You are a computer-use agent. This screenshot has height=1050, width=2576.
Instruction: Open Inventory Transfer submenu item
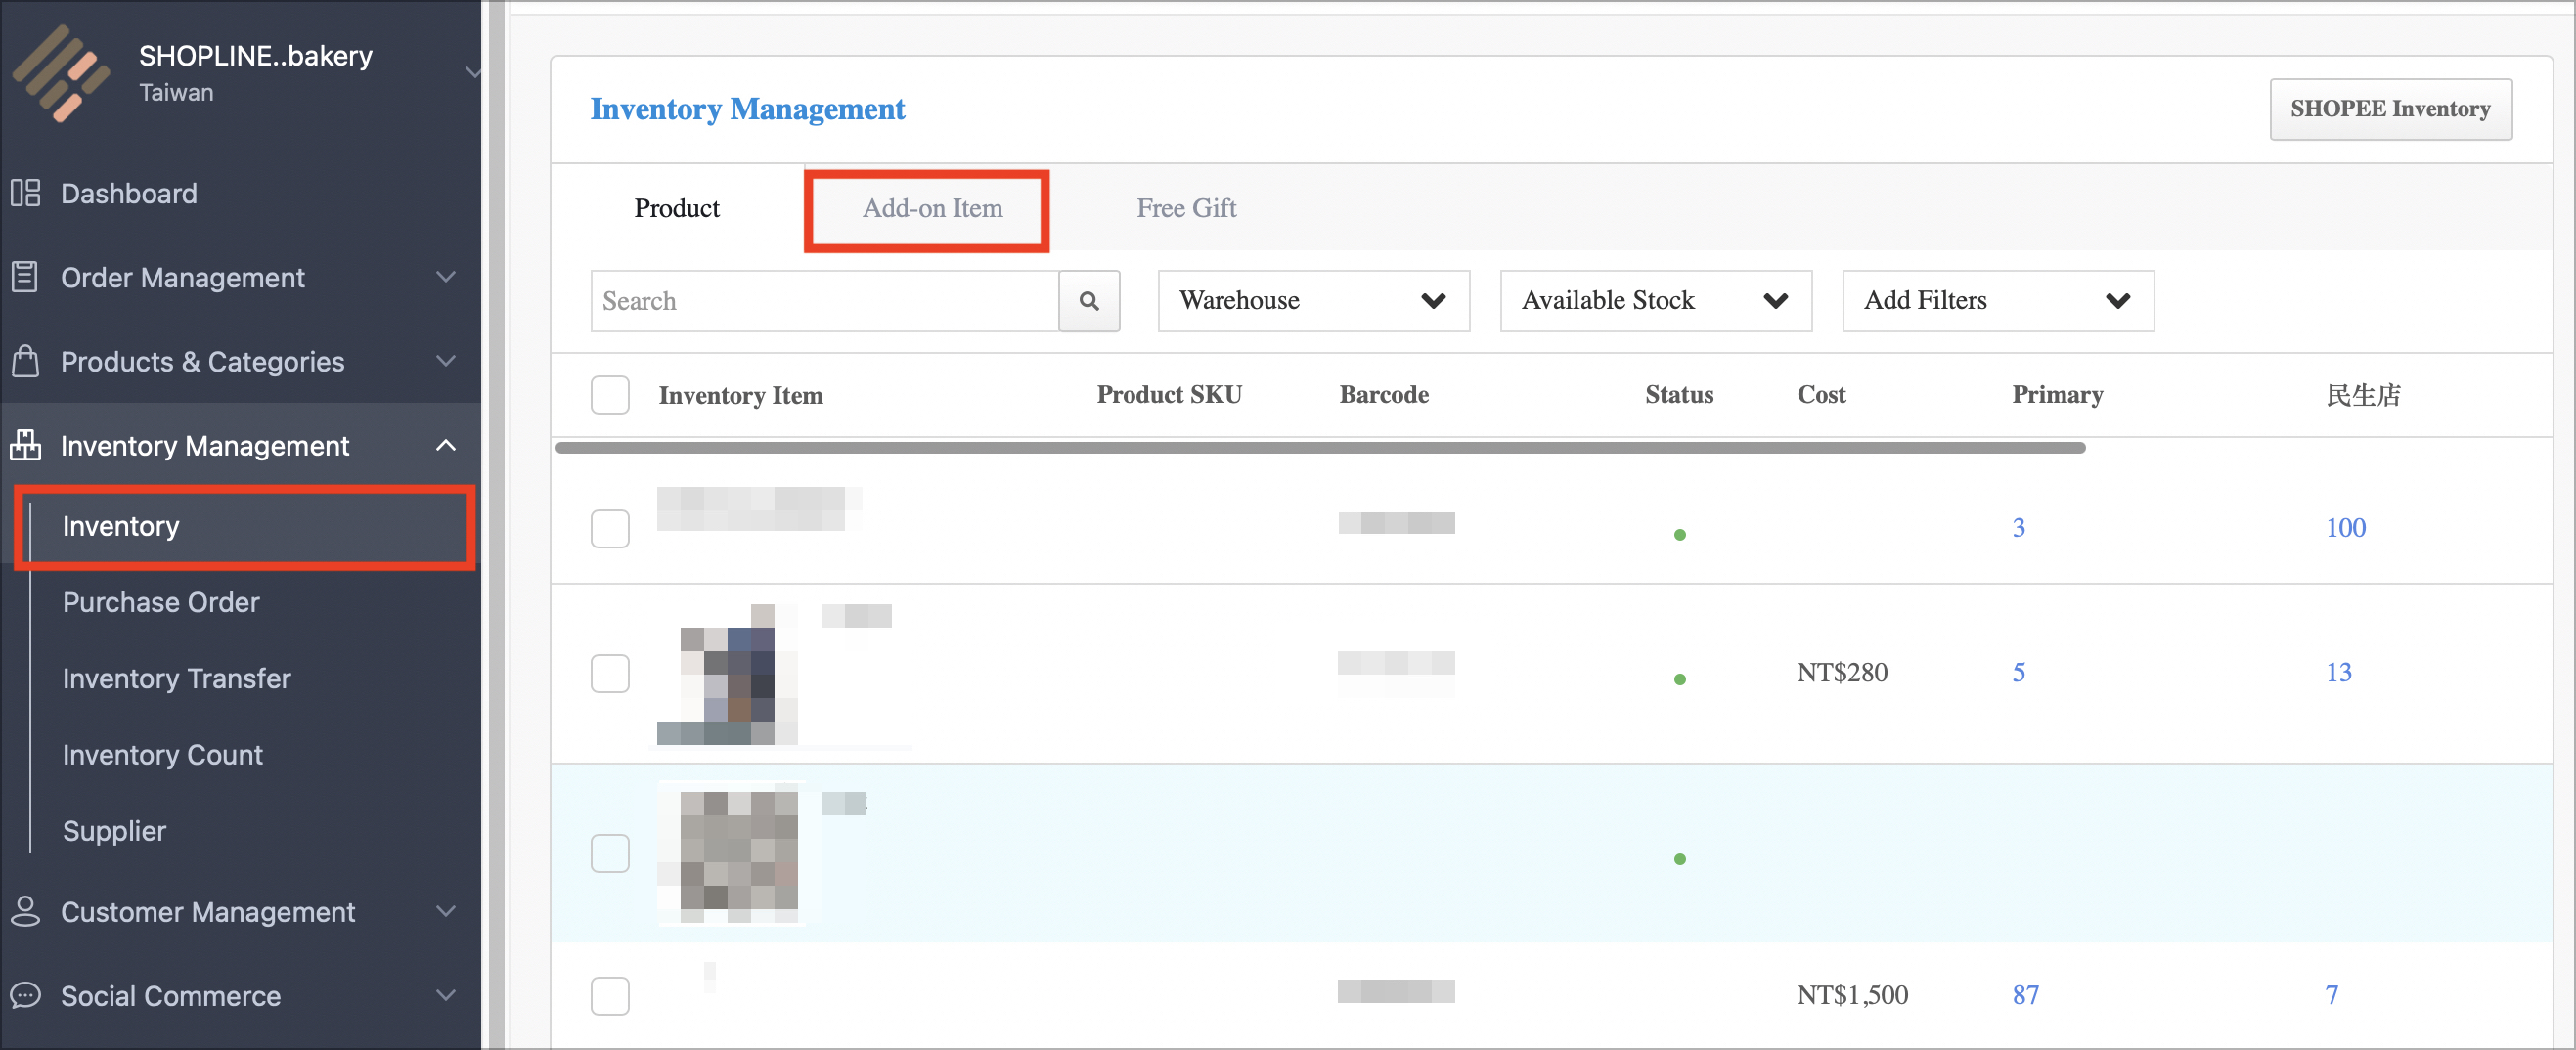177,678
